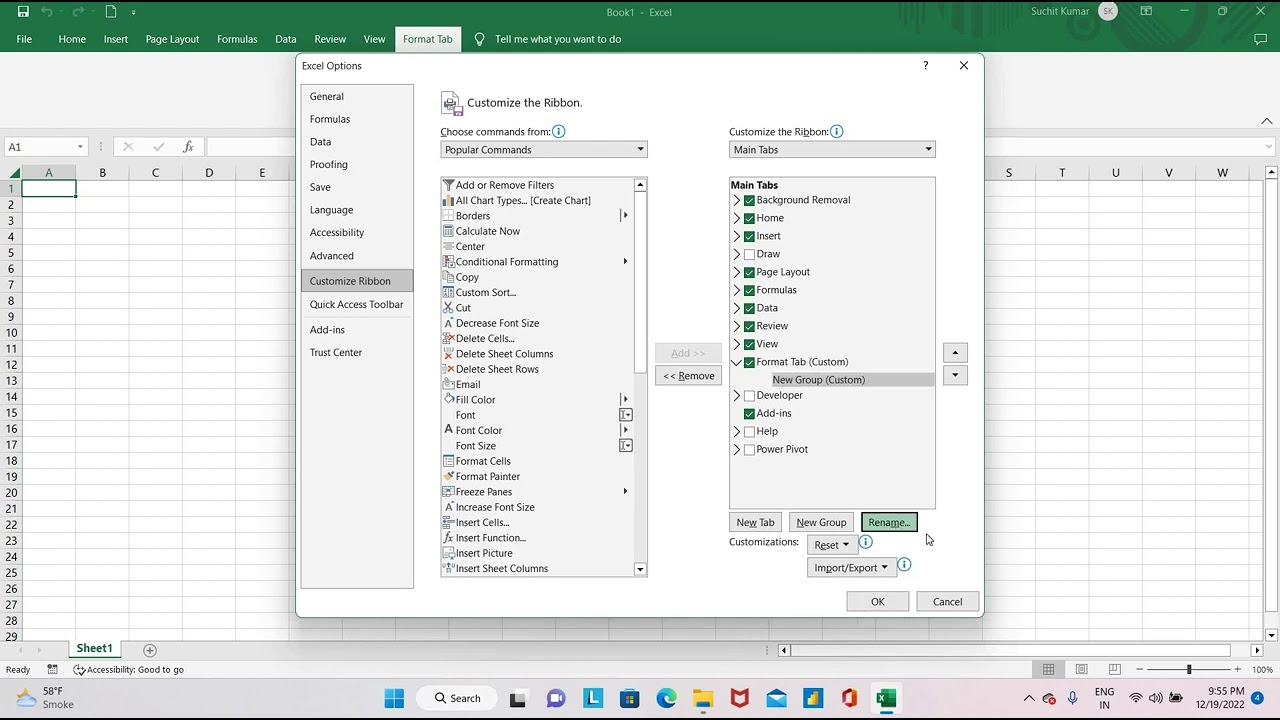Click the New Tab button
The height and width of the screenshot is (720, 1280).
point(755,522)
